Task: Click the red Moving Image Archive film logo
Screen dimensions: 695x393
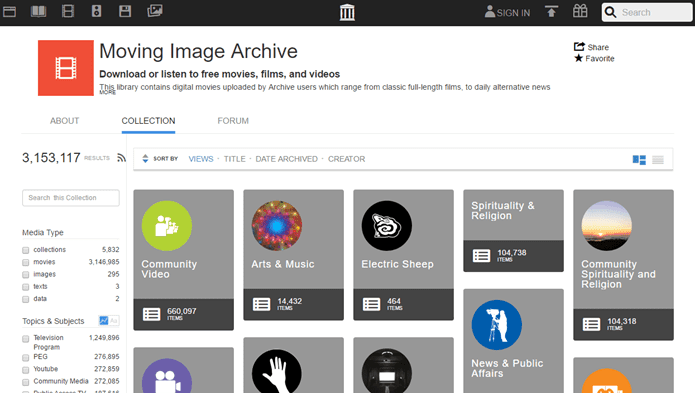Action: click(x=66, y=68)
